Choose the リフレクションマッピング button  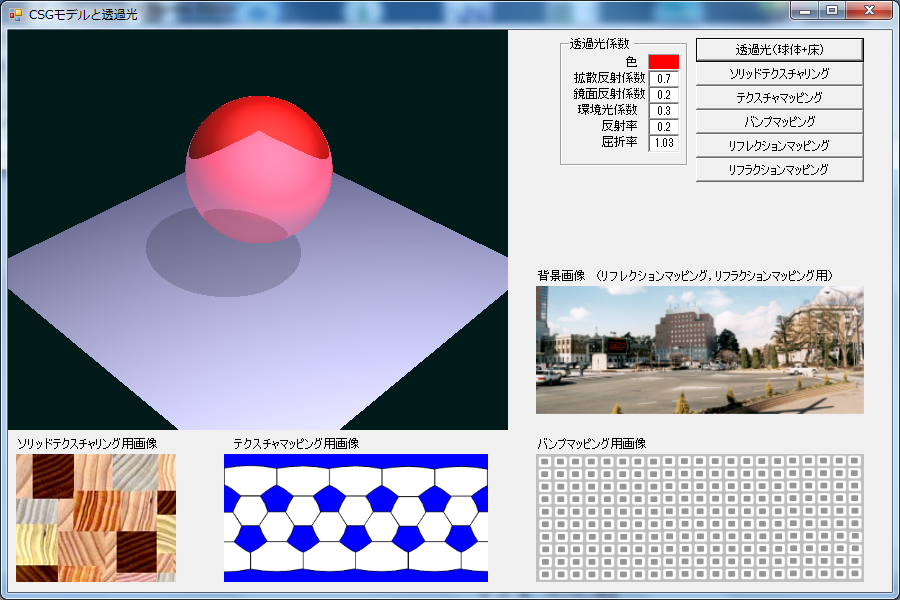779,146
